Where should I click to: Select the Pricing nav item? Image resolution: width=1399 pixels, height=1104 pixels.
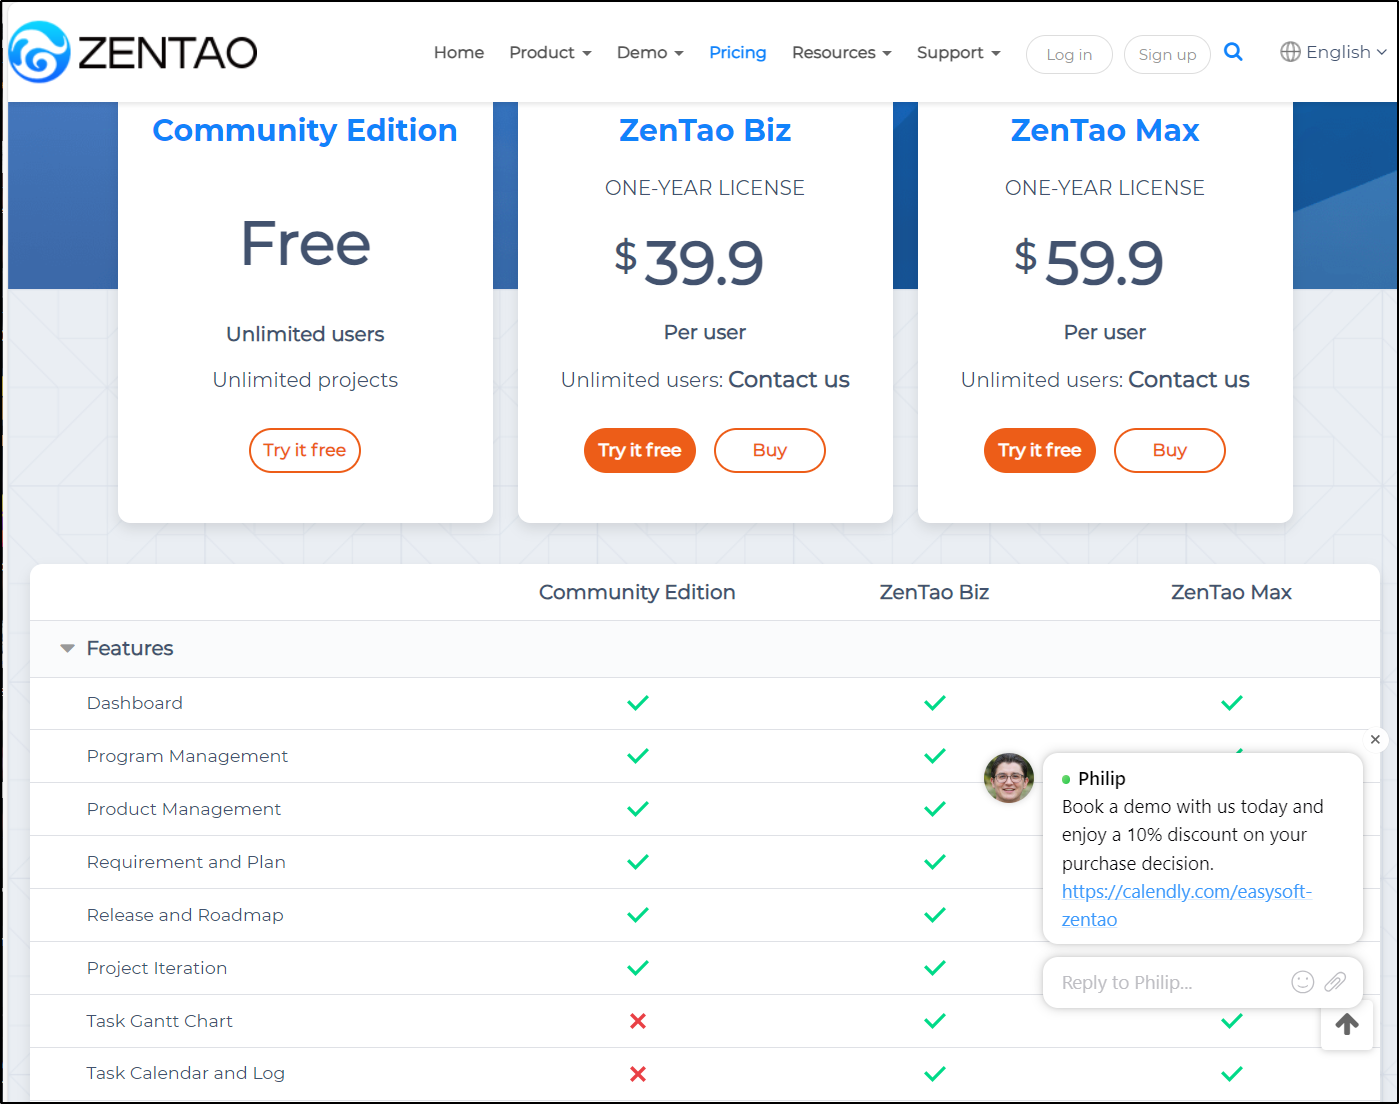pos(738,52)
